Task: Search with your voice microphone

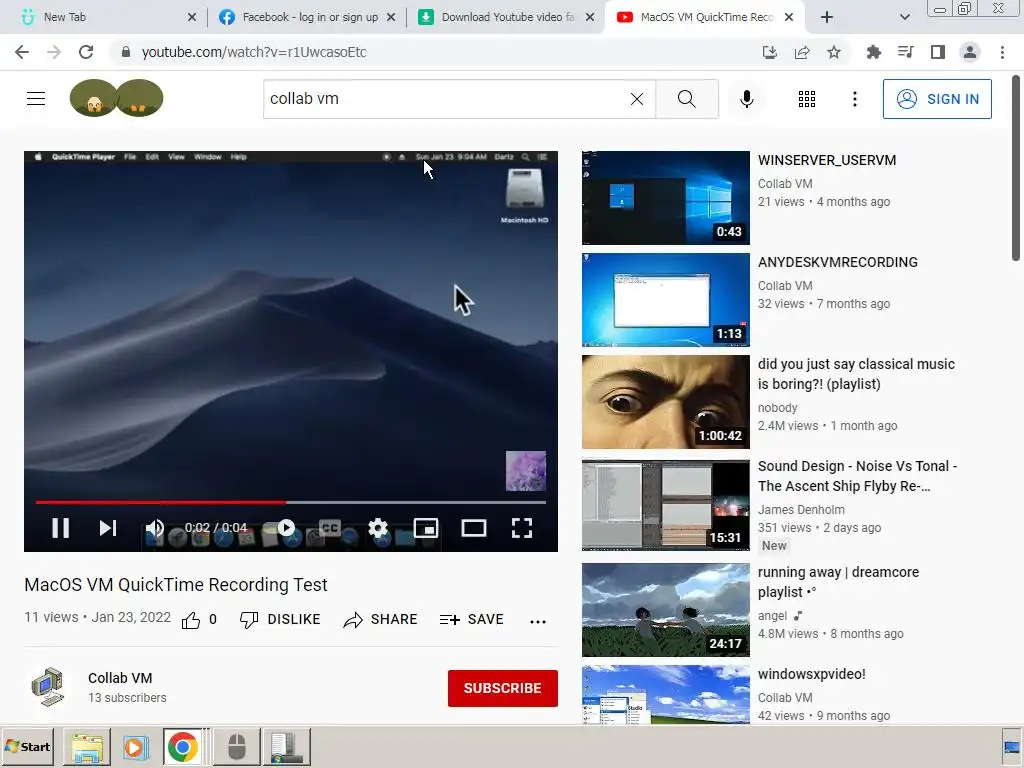Action: [x=746, y=99]
